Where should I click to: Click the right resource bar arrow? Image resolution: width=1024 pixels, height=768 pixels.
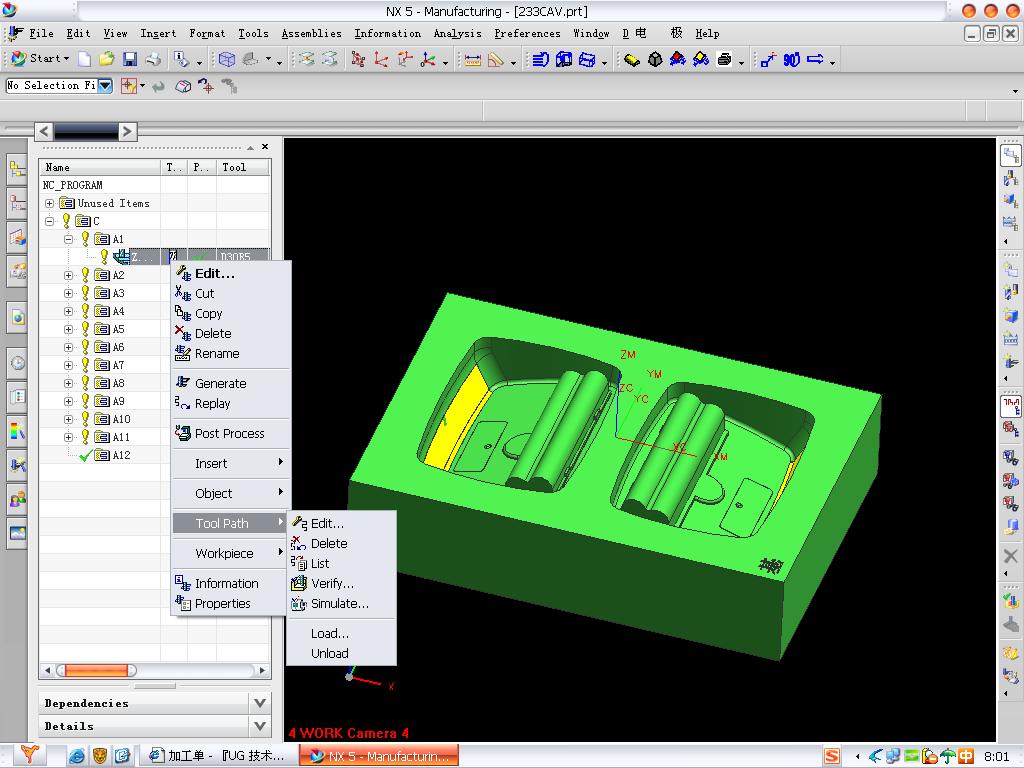(127, 131)
